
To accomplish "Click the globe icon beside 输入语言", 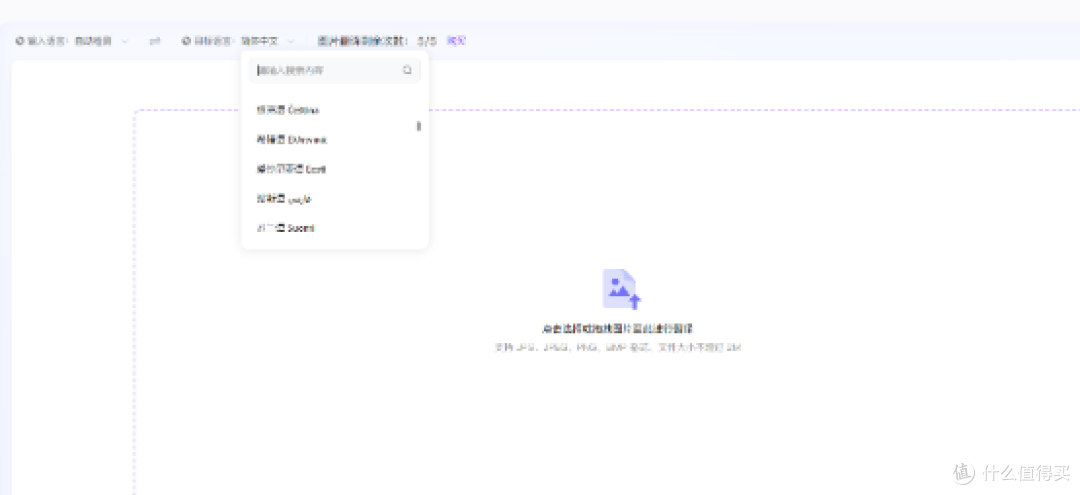I will tap(19, 41).
